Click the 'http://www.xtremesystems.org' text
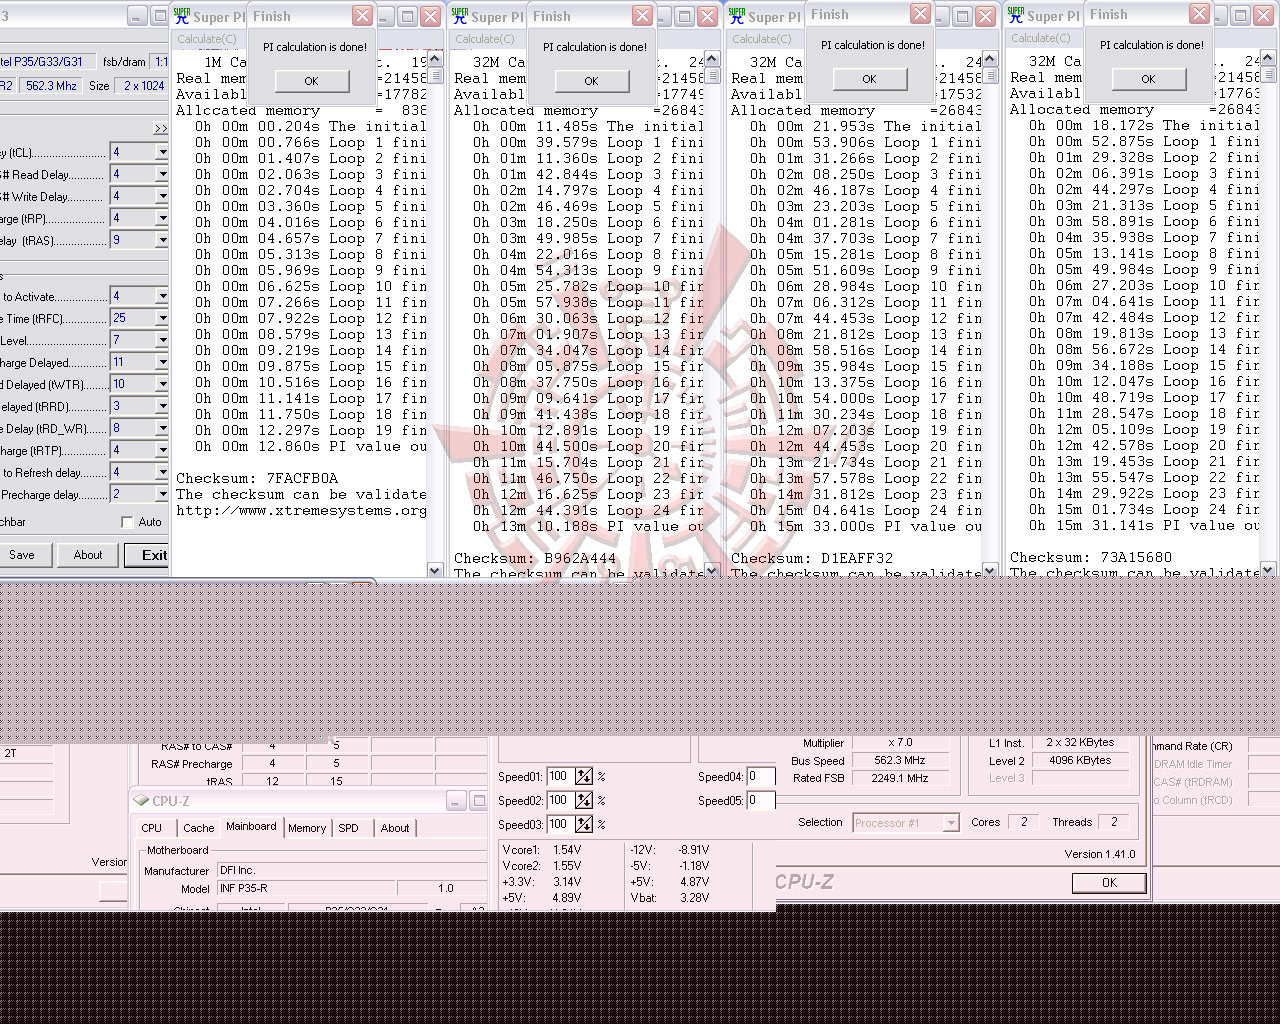Screen dimensions: 1280x1024 (301, 510)
